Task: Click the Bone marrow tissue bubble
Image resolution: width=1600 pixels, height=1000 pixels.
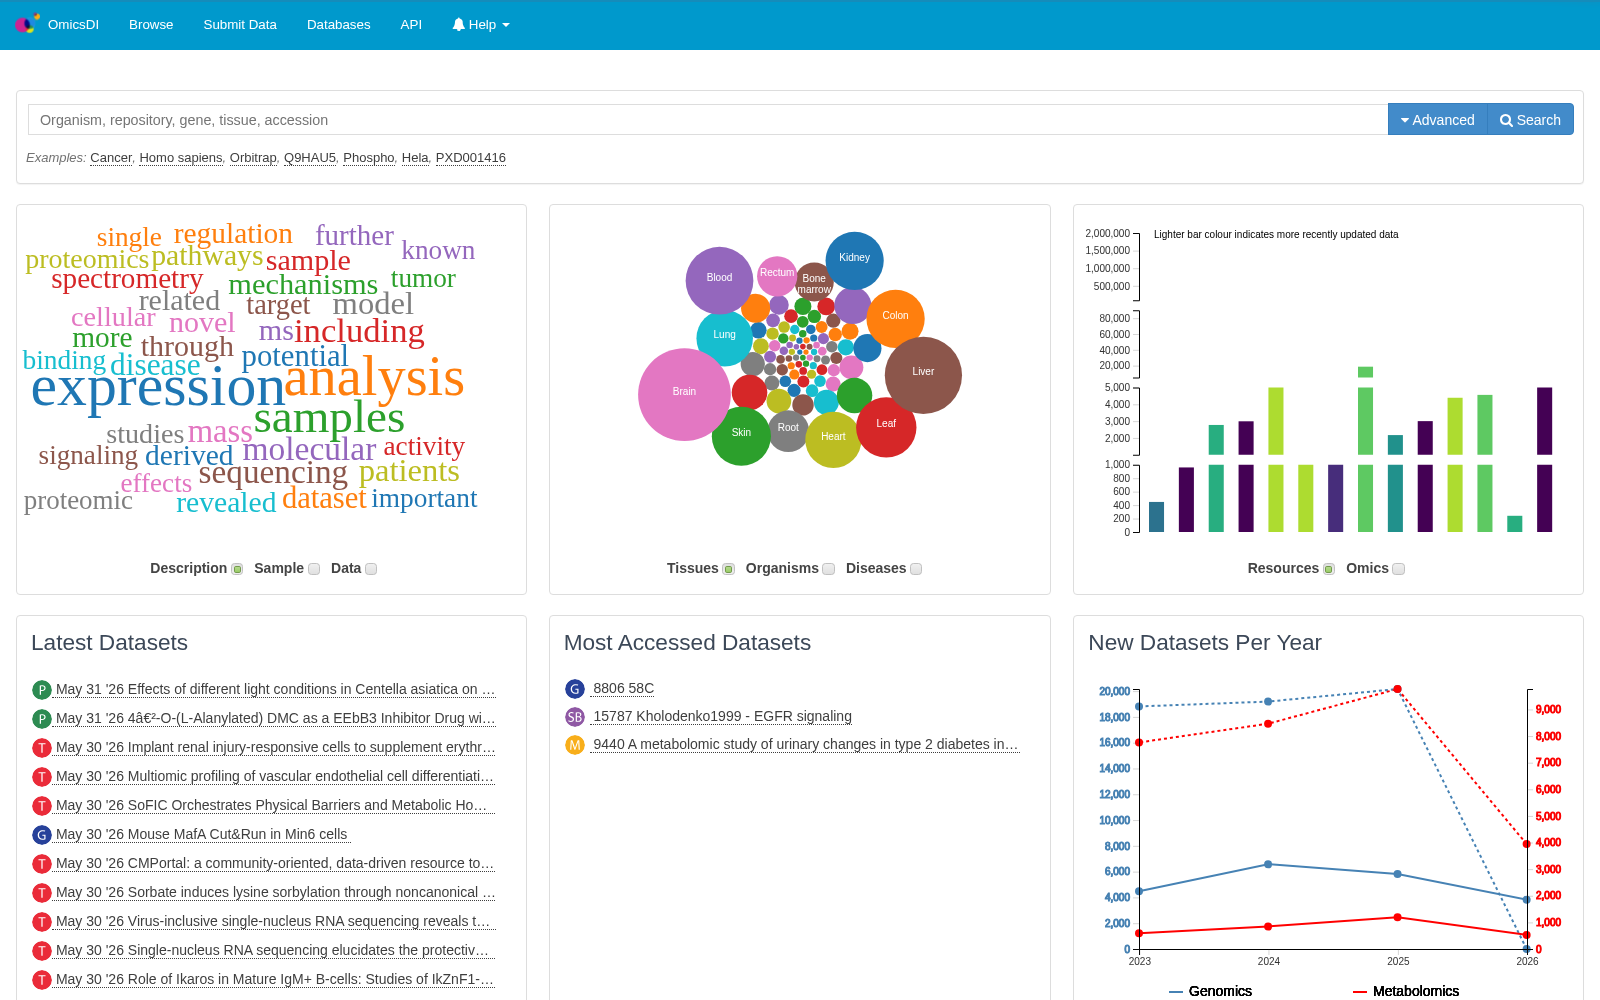Action: tap(814, 282)
